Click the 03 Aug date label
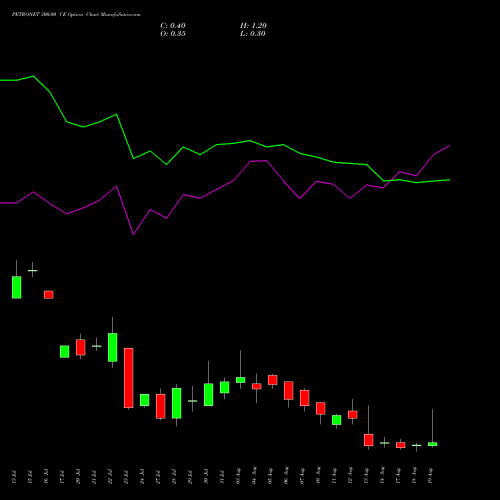Image resolution: width=500 pixels, height=500 pixels. [x=238, y=476]
